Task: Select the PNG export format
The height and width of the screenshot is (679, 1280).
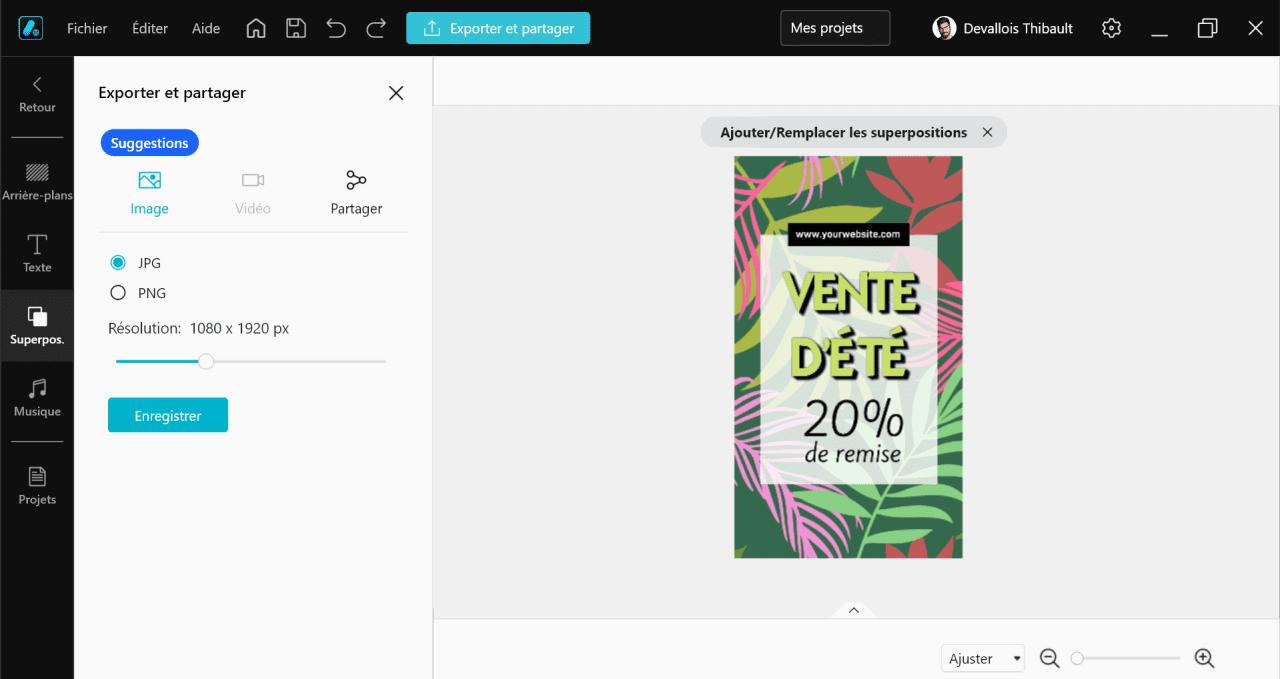Action: [118, 292]
